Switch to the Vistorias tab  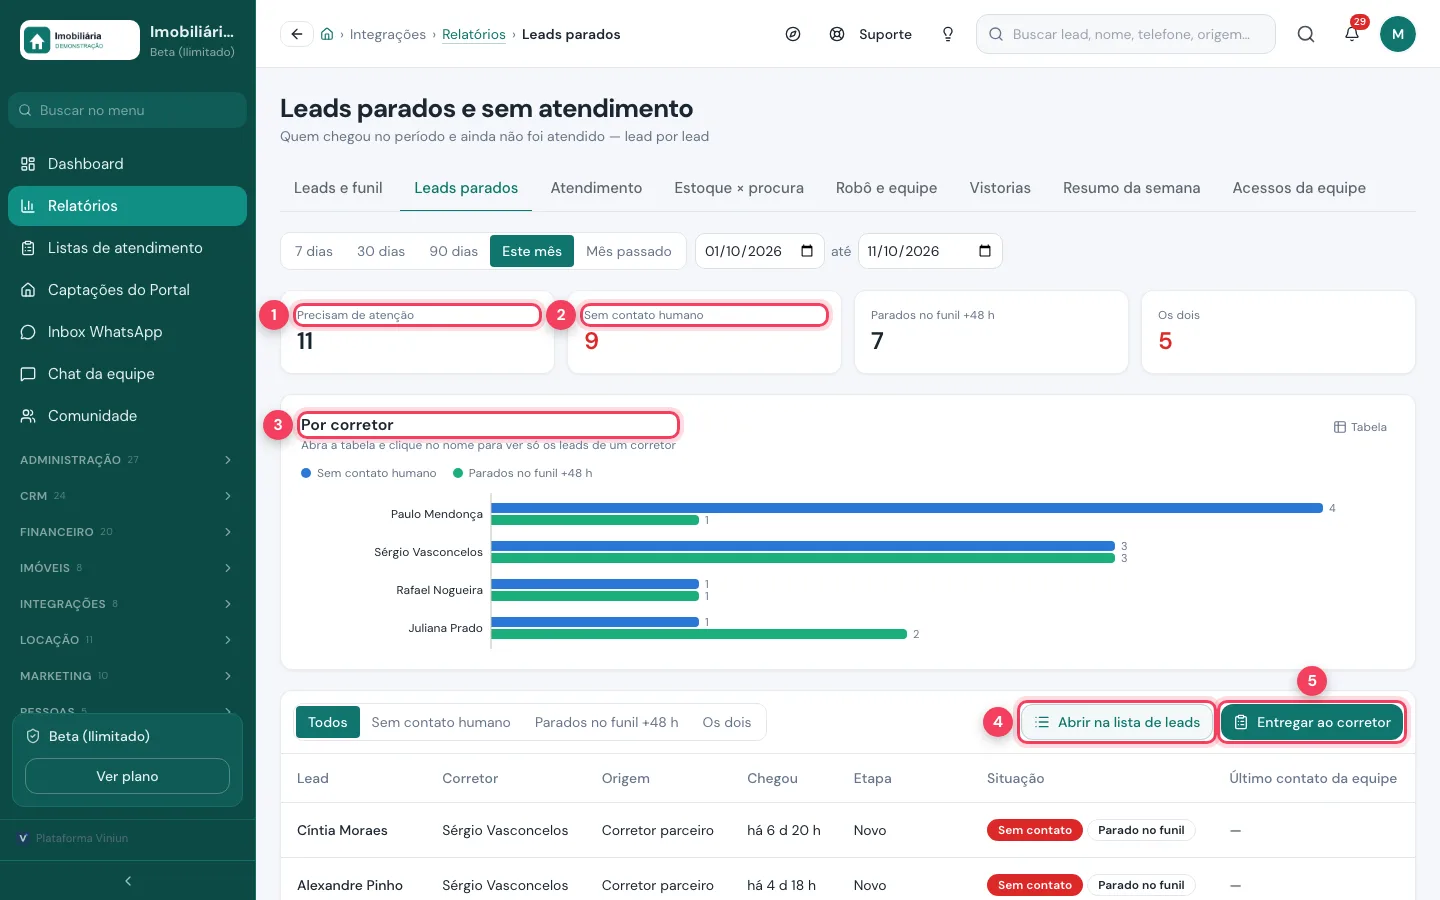(1000, 188)
